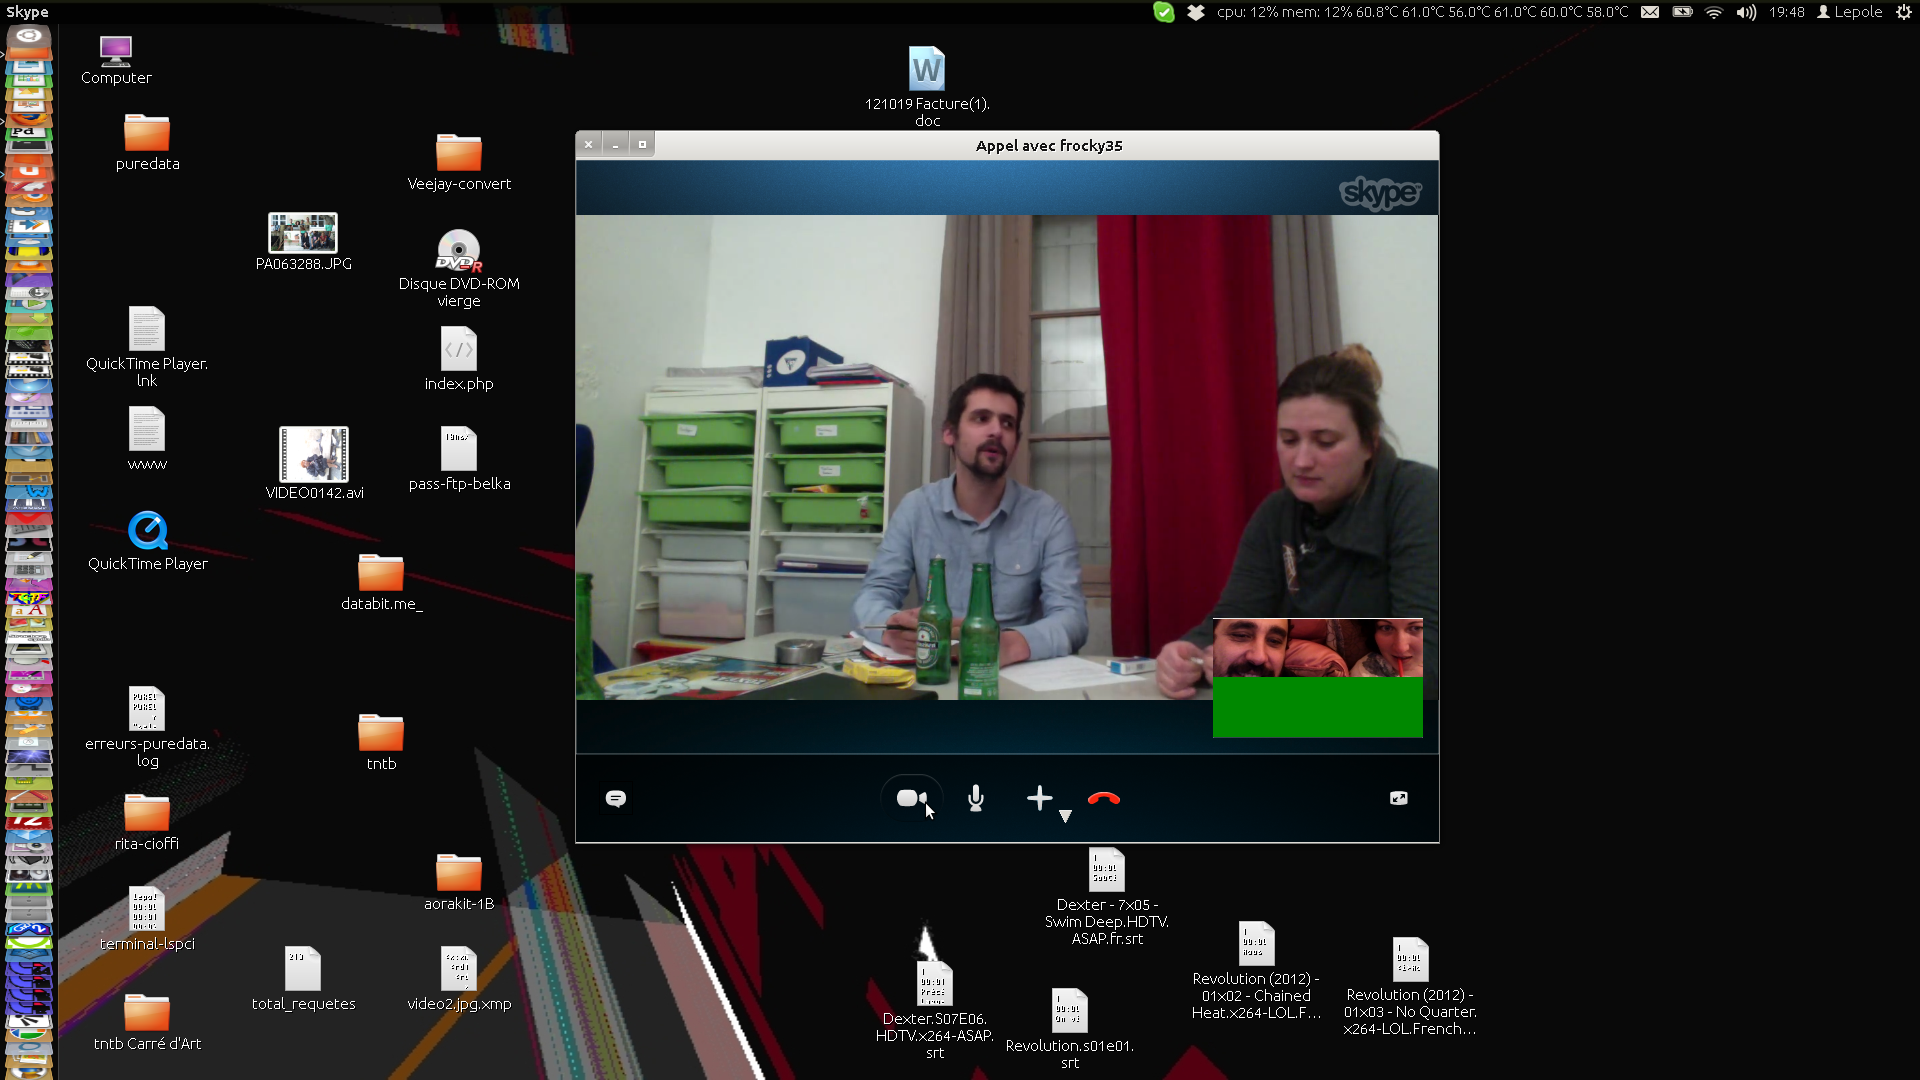This screenshot has width=1920, height=1080.
Task: Click the 19:48 clock in the panel
Action: point(1786,12)
